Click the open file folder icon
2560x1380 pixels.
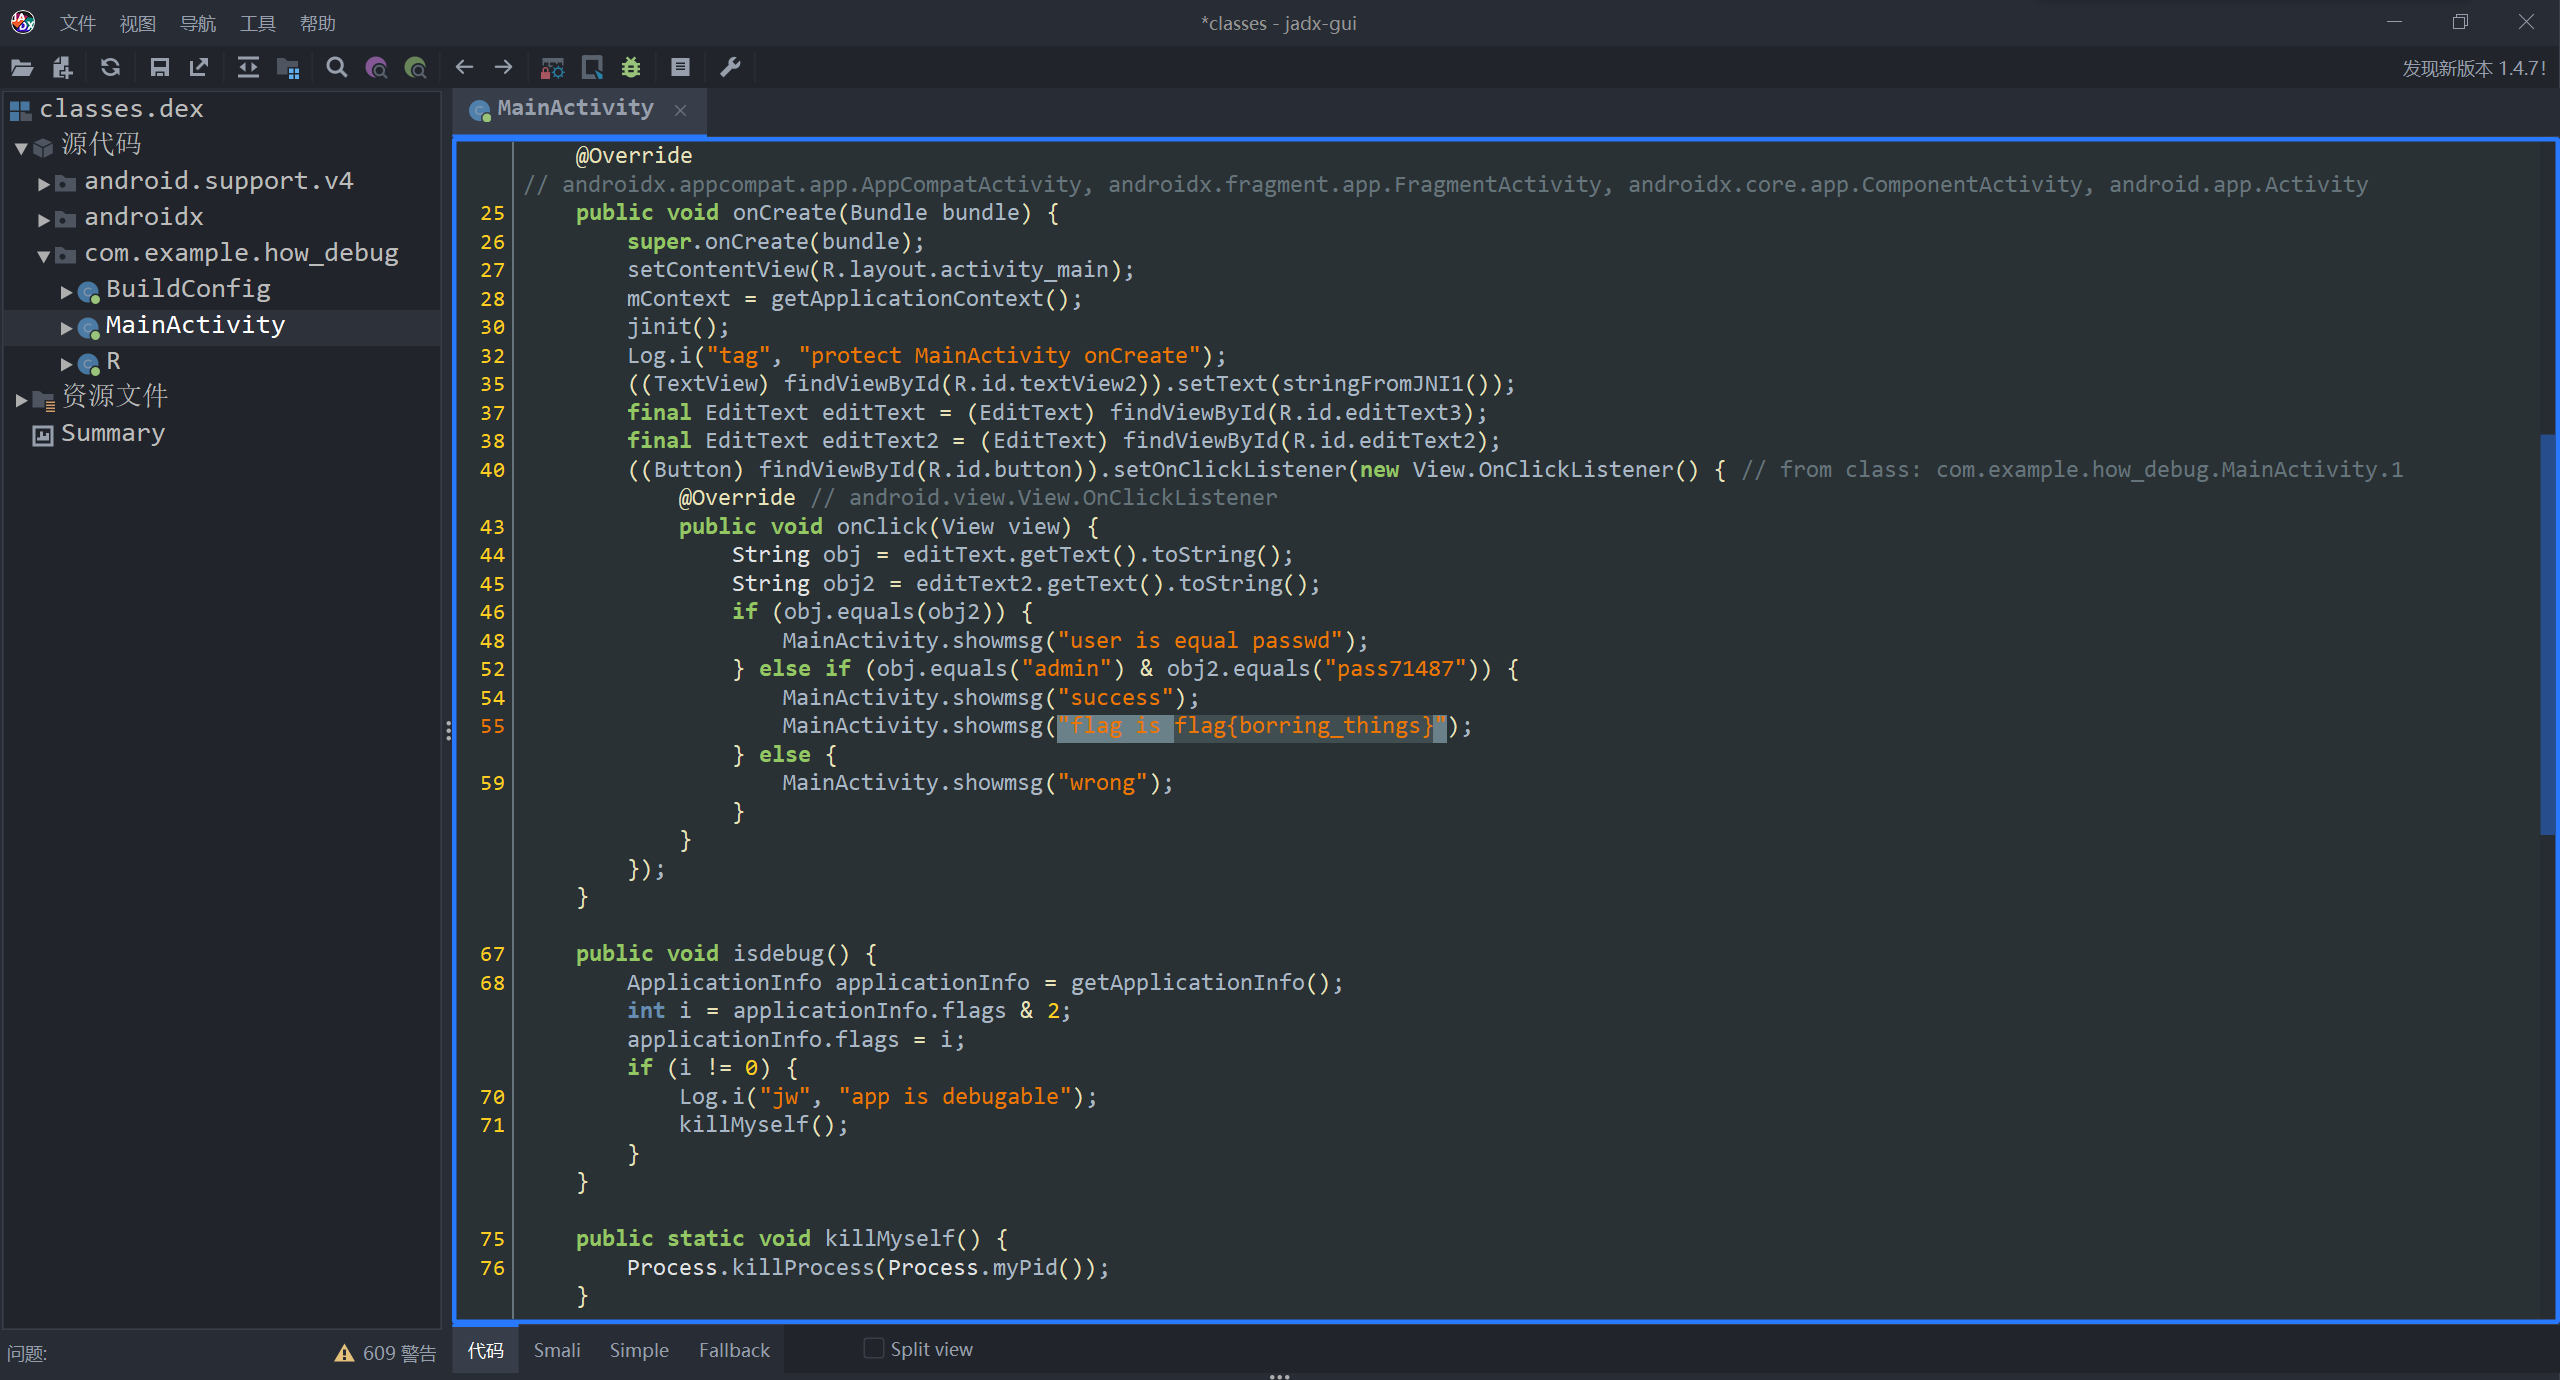coord(22,67)
